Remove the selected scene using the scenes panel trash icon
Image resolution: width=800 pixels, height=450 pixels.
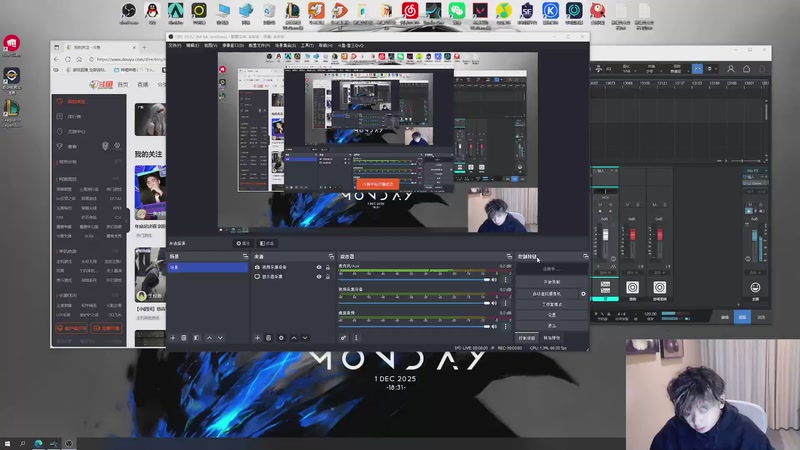[184, 338]
